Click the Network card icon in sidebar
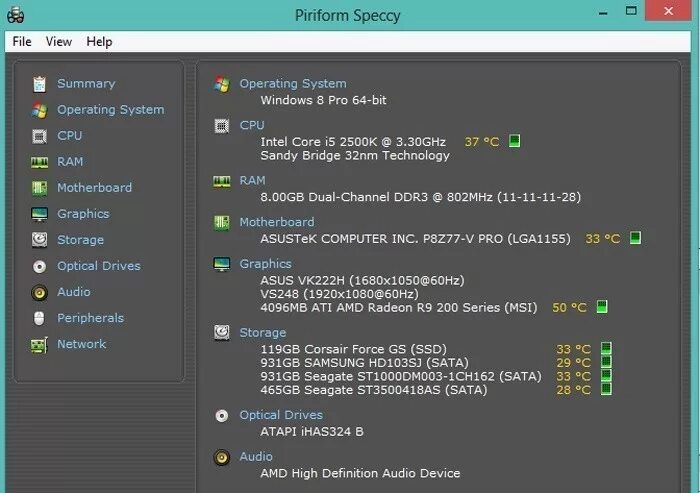 [39, 345]
